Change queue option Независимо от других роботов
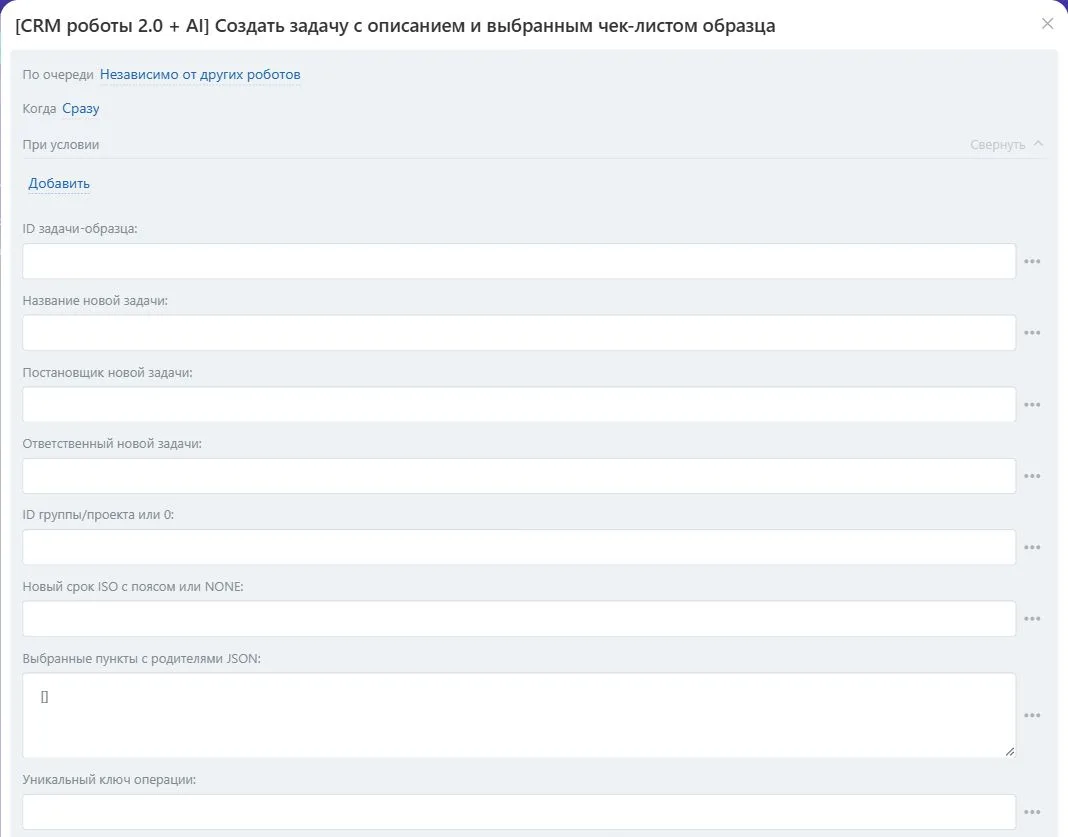The height and width of the screenshot is (837, 1068). click(200, 74)
